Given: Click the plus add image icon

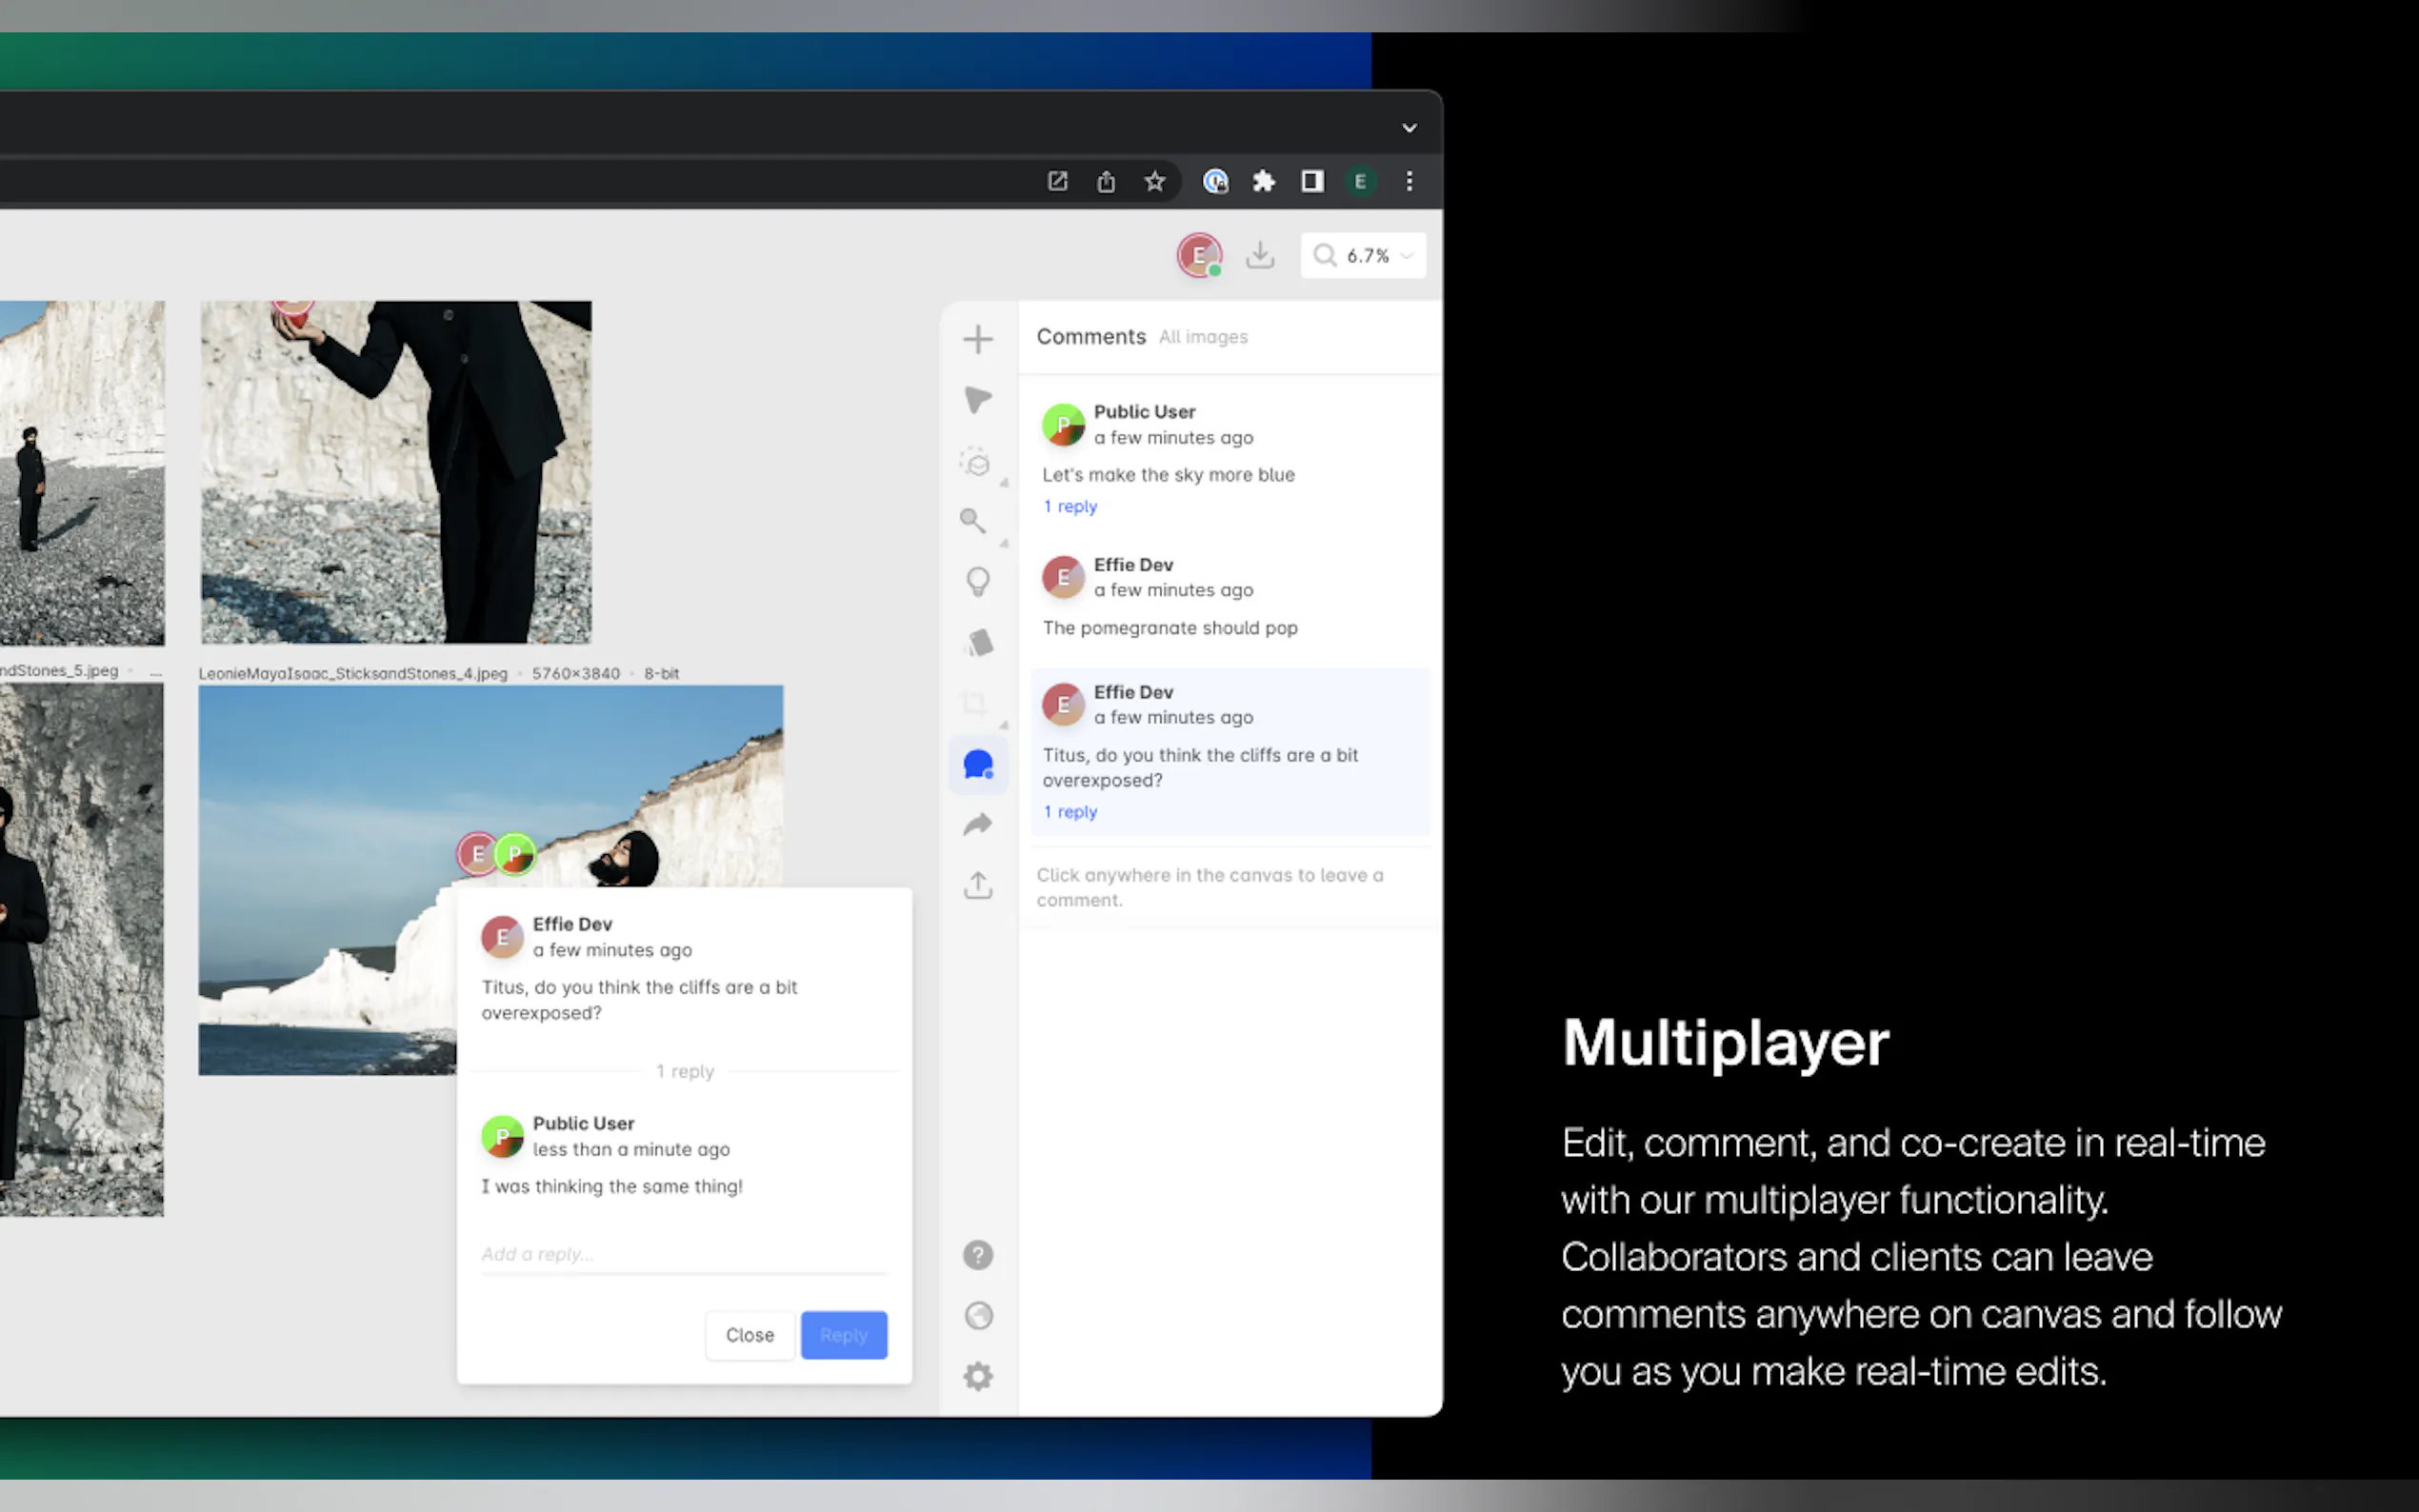Looking at the screenshot, I should click(x=977, y=339).
